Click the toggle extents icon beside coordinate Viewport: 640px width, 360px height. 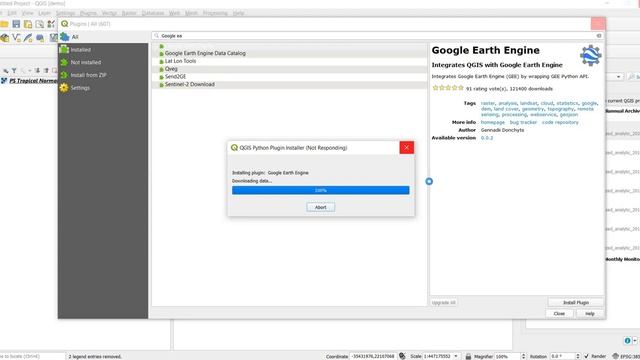click(x=402, y=356)
